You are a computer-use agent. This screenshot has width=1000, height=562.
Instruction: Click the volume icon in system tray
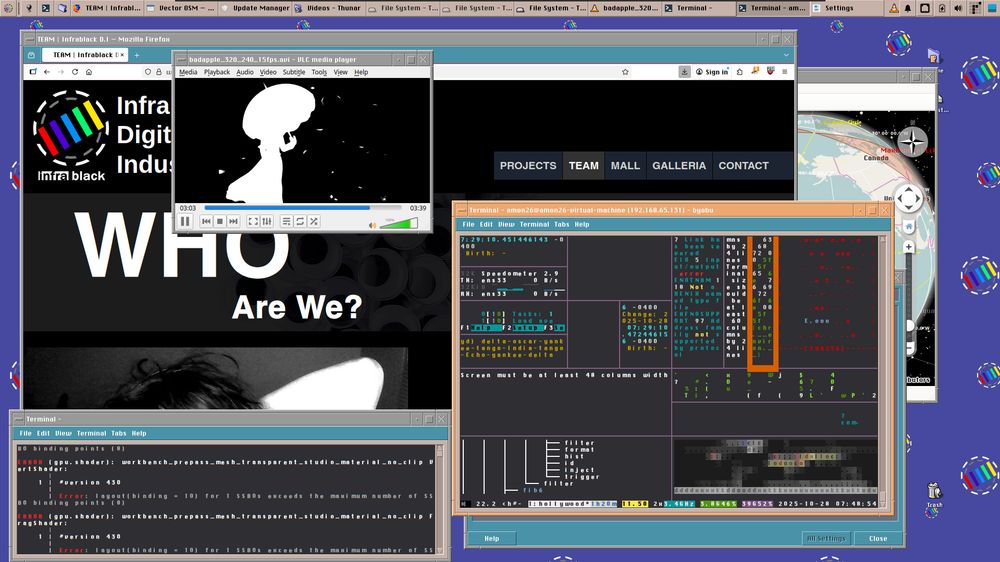[958, 8]
